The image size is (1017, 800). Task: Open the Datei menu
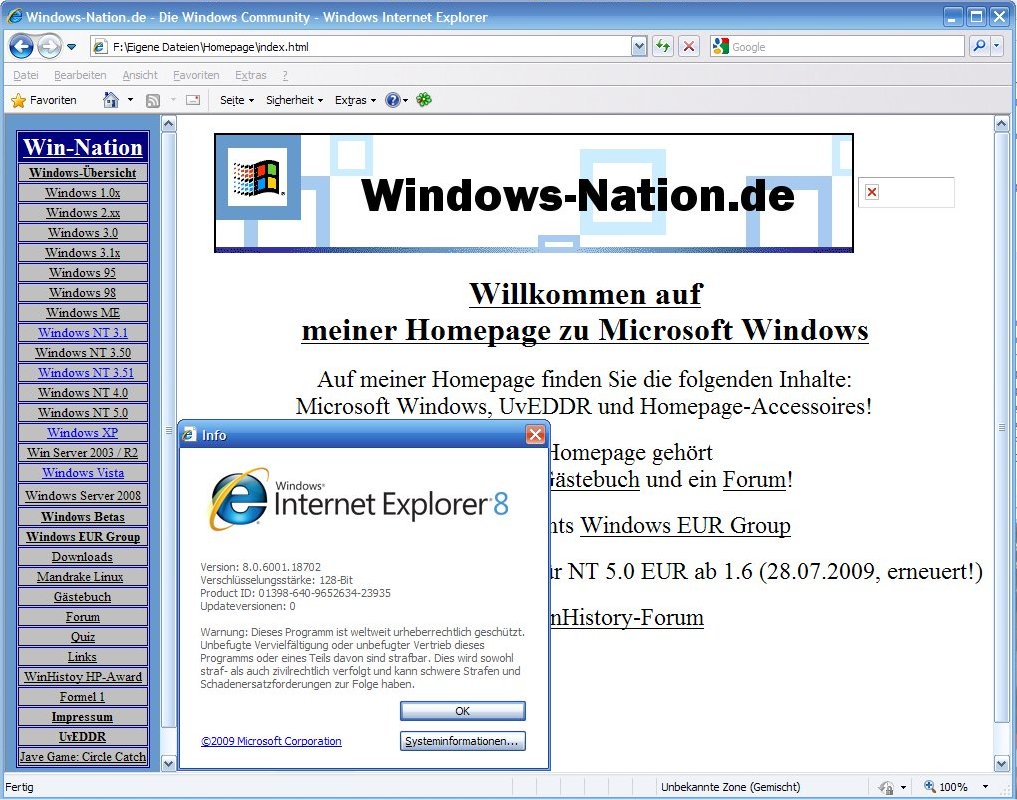click(26, 75)
